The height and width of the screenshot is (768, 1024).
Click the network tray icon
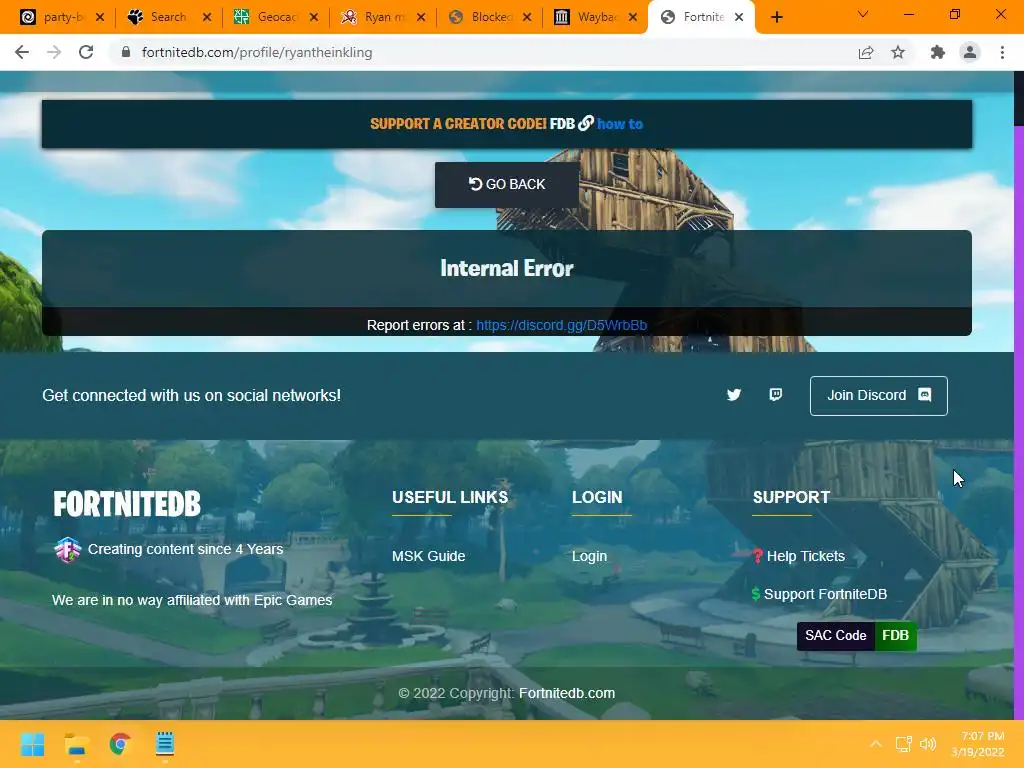(x=903, y=744)
